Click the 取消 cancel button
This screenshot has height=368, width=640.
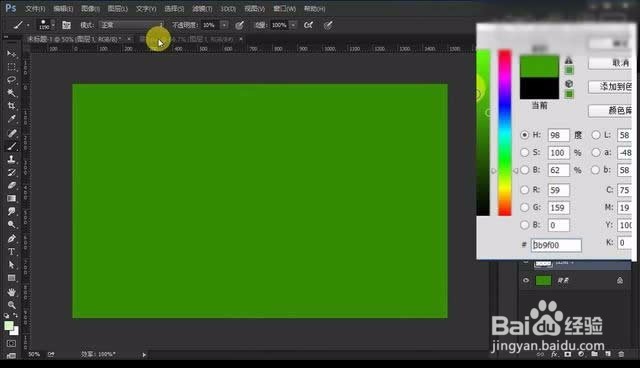click(x=611, y=63)
